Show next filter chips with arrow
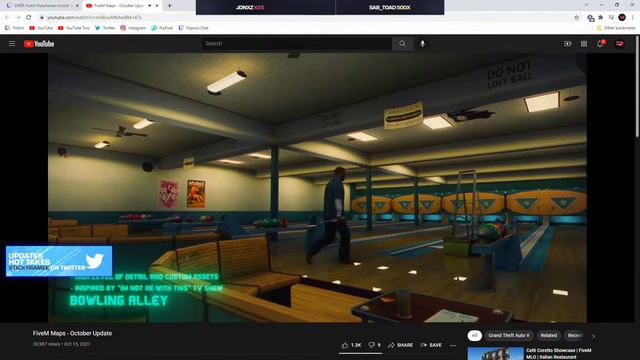The height and width of the screenshot is (360, 640). (x=593, y=336)
